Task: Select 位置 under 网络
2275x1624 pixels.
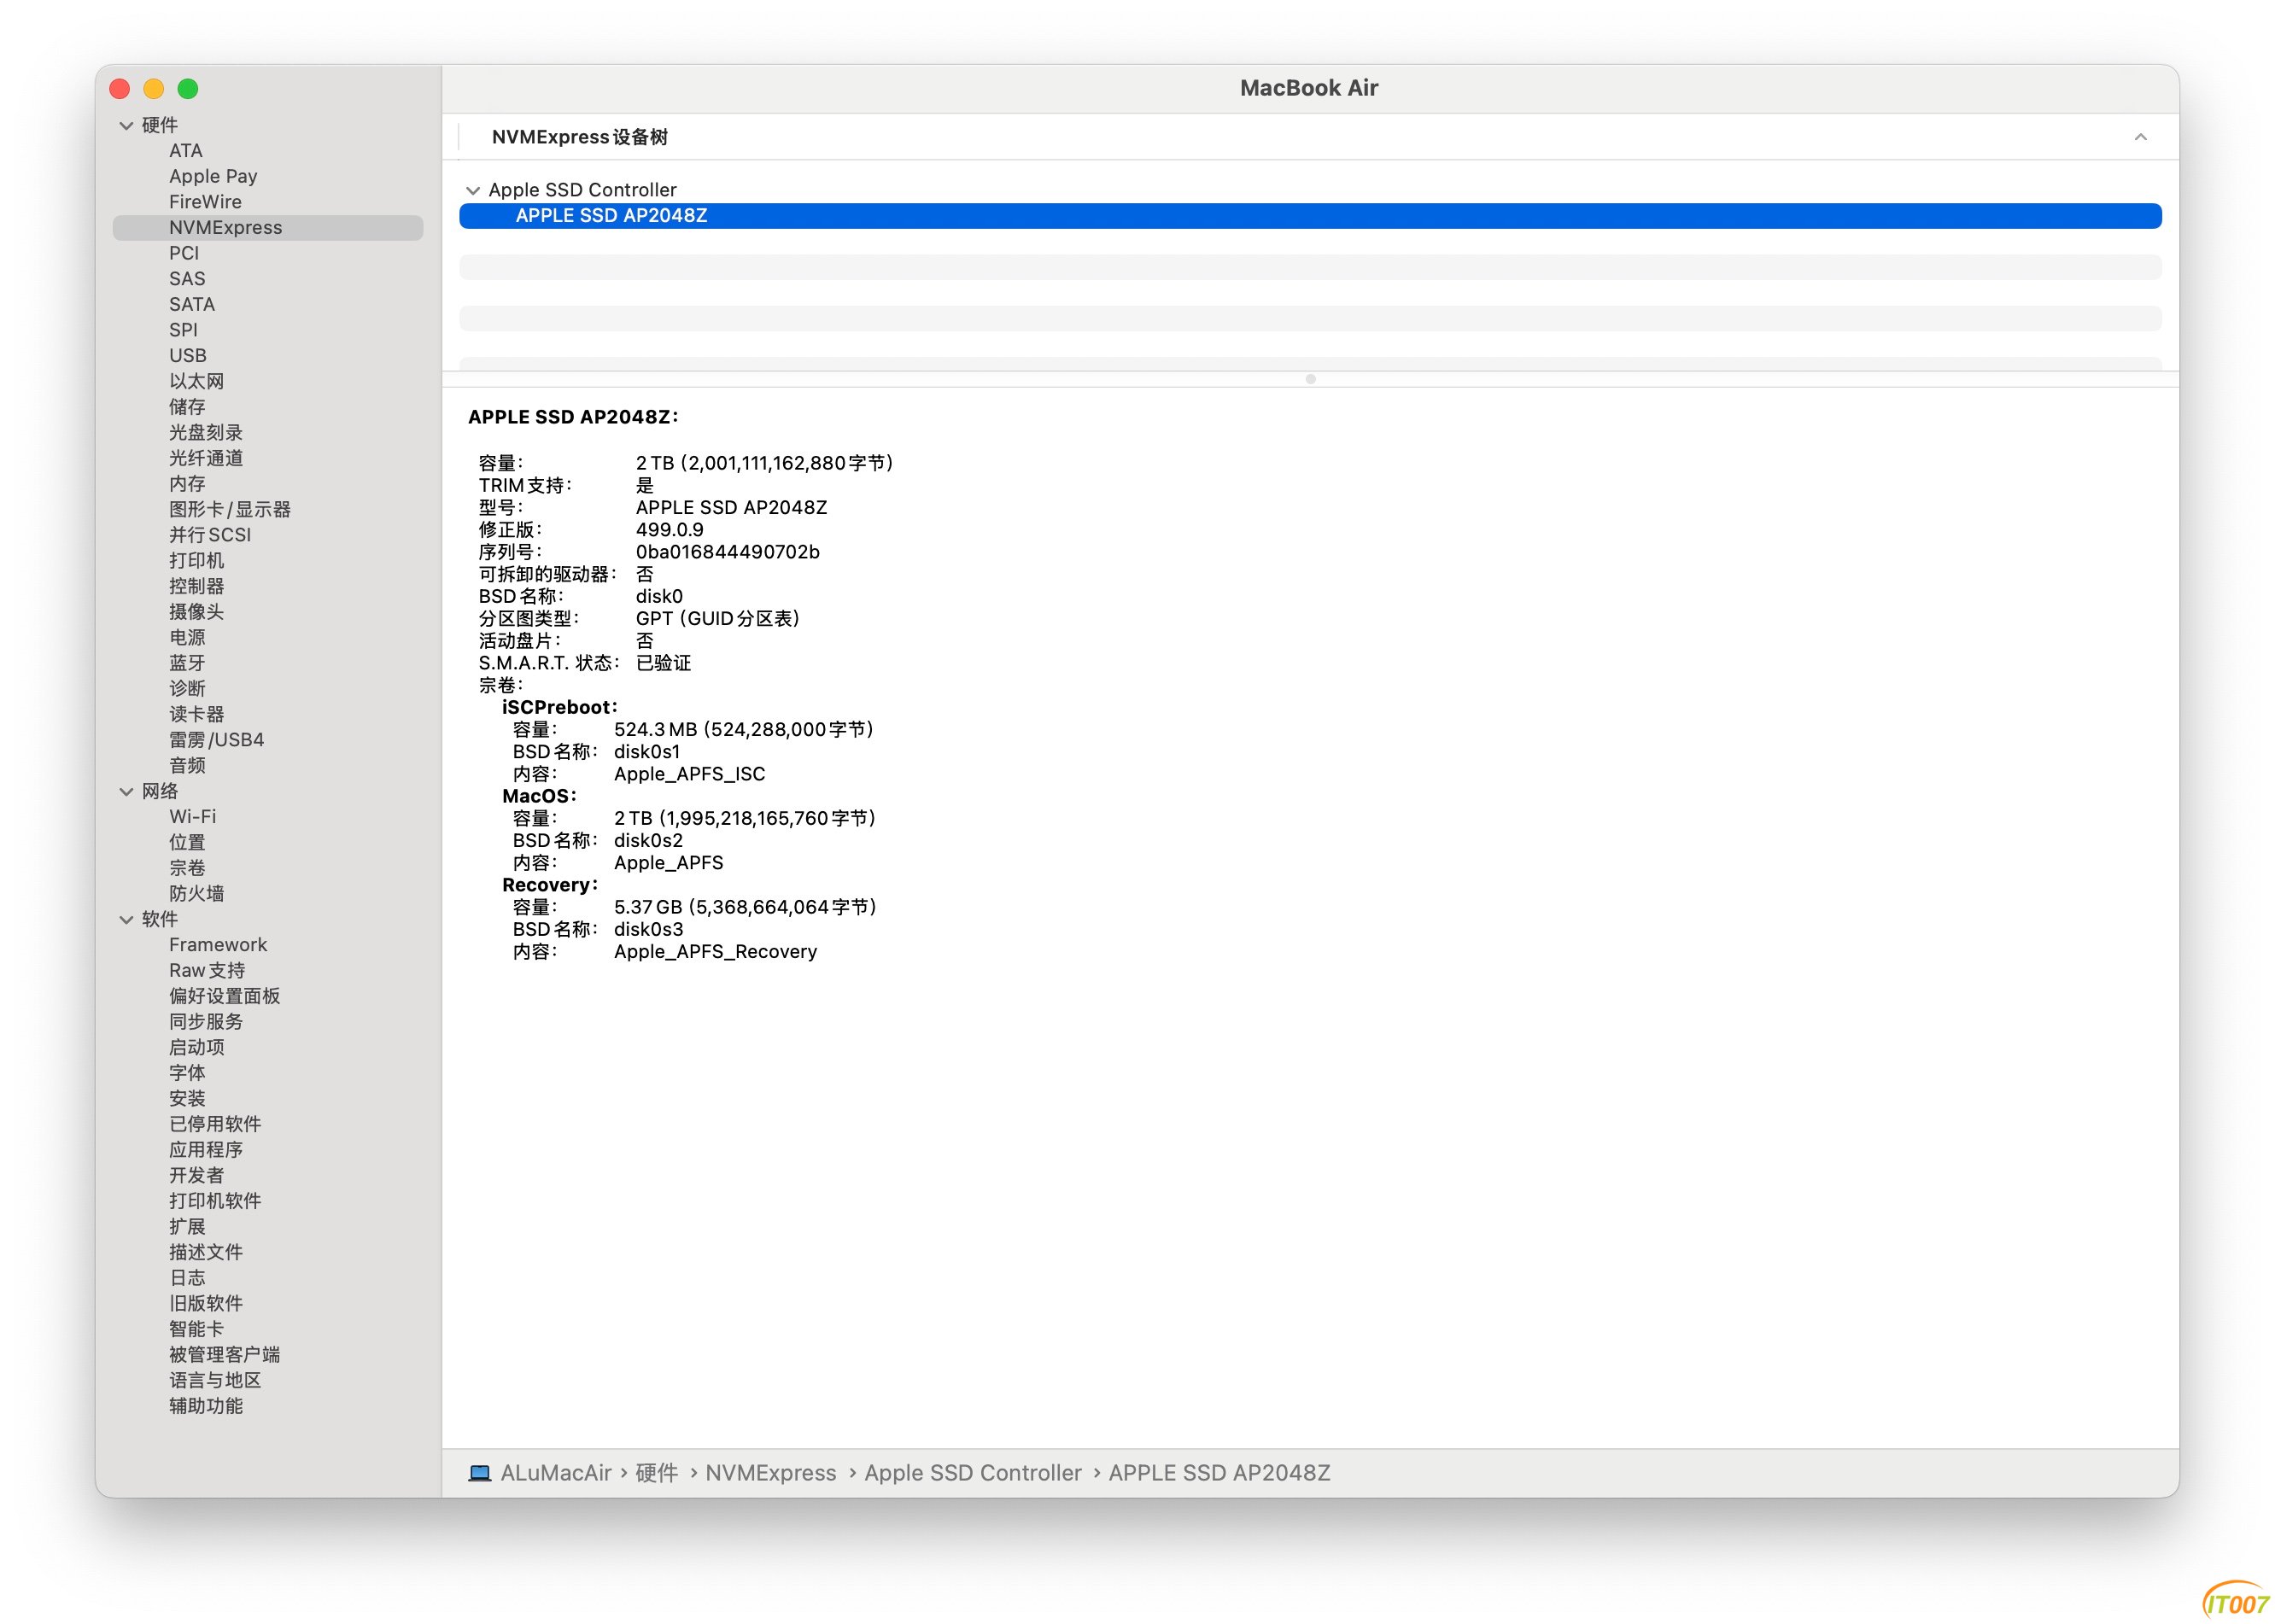Action: tap(187, 843)
